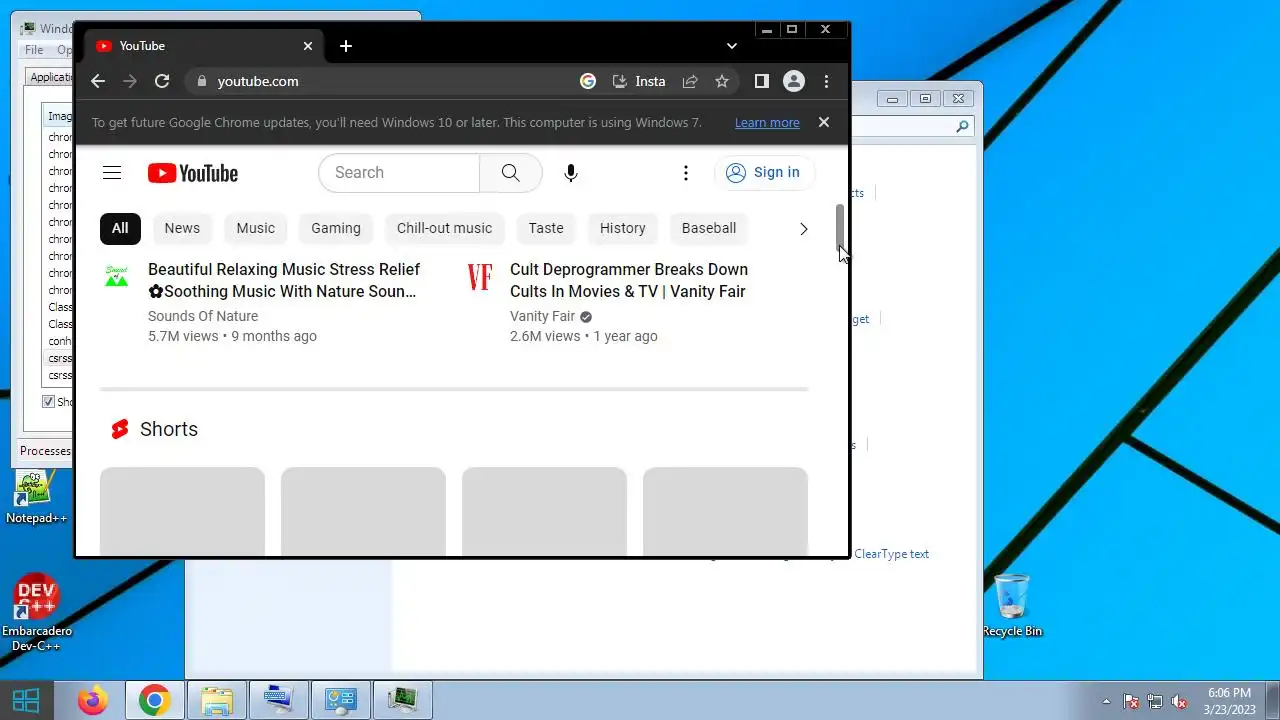Show hidden system tray icons

click(1106, 701)
